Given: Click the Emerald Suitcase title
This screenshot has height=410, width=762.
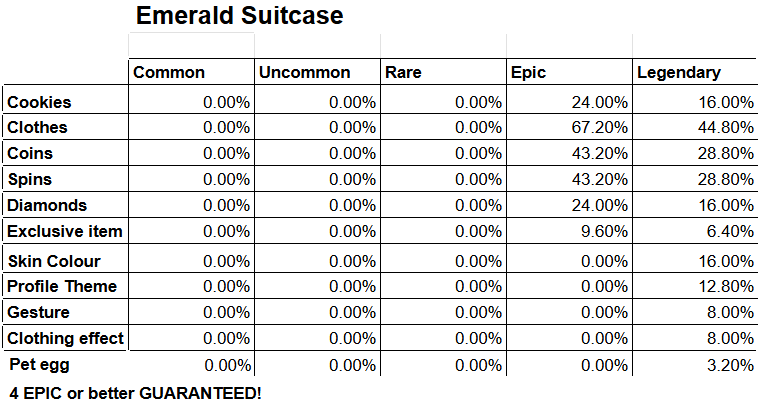Looking at the screenshot, I should tap(239, 16).
